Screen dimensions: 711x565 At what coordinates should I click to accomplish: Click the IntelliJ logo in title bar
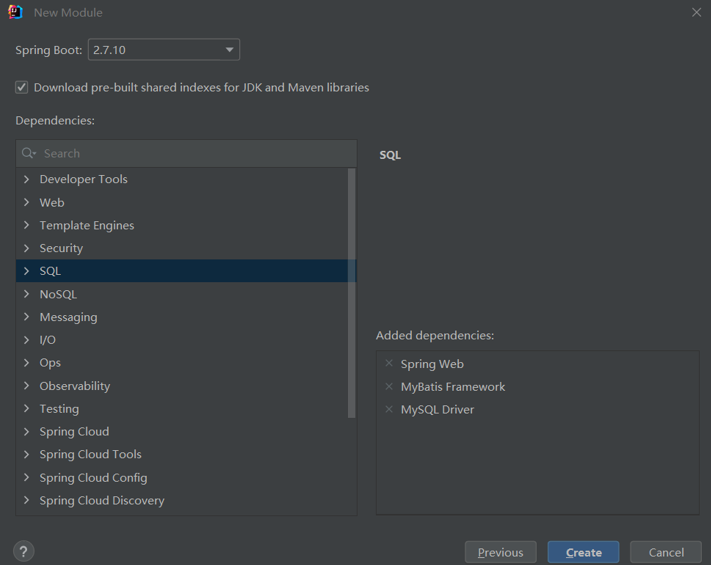pyautogui.click(x=15, y=12)
